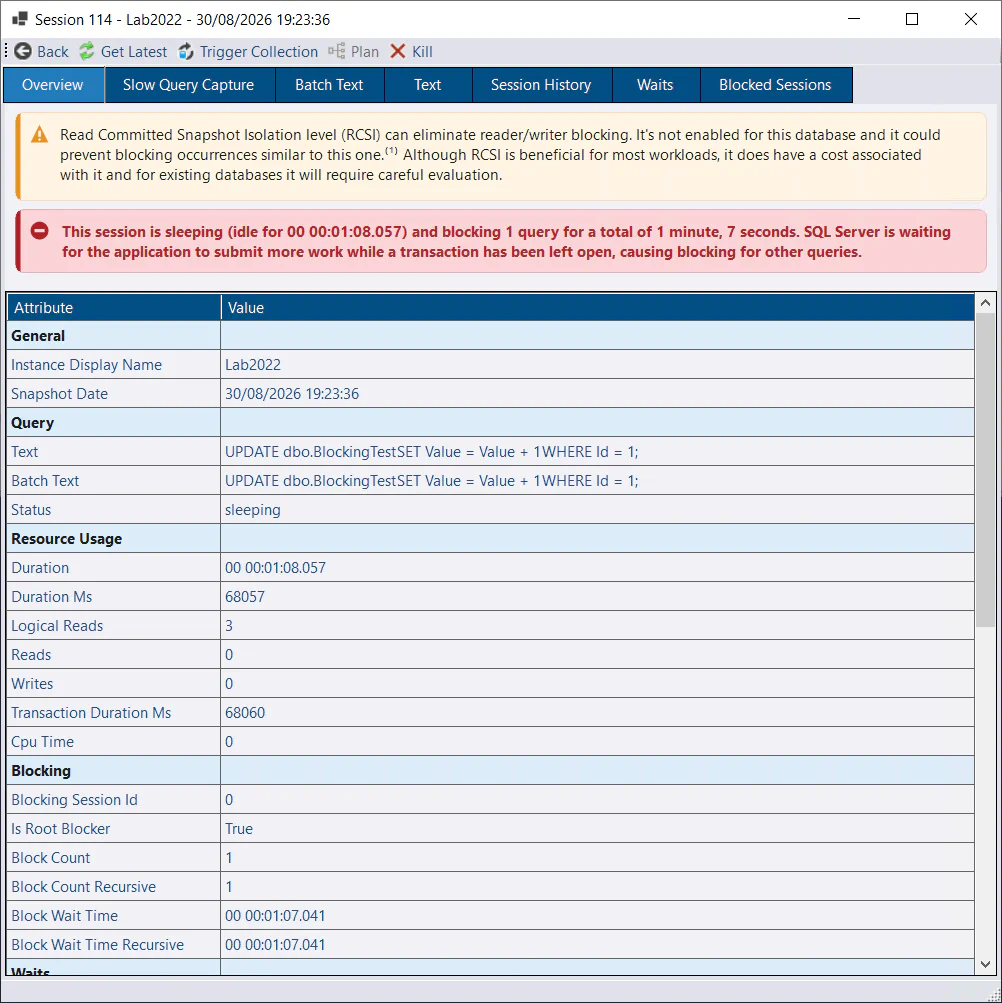Click the Back button label
The image size is (1002, 1003).
click(x=52, y=52)
